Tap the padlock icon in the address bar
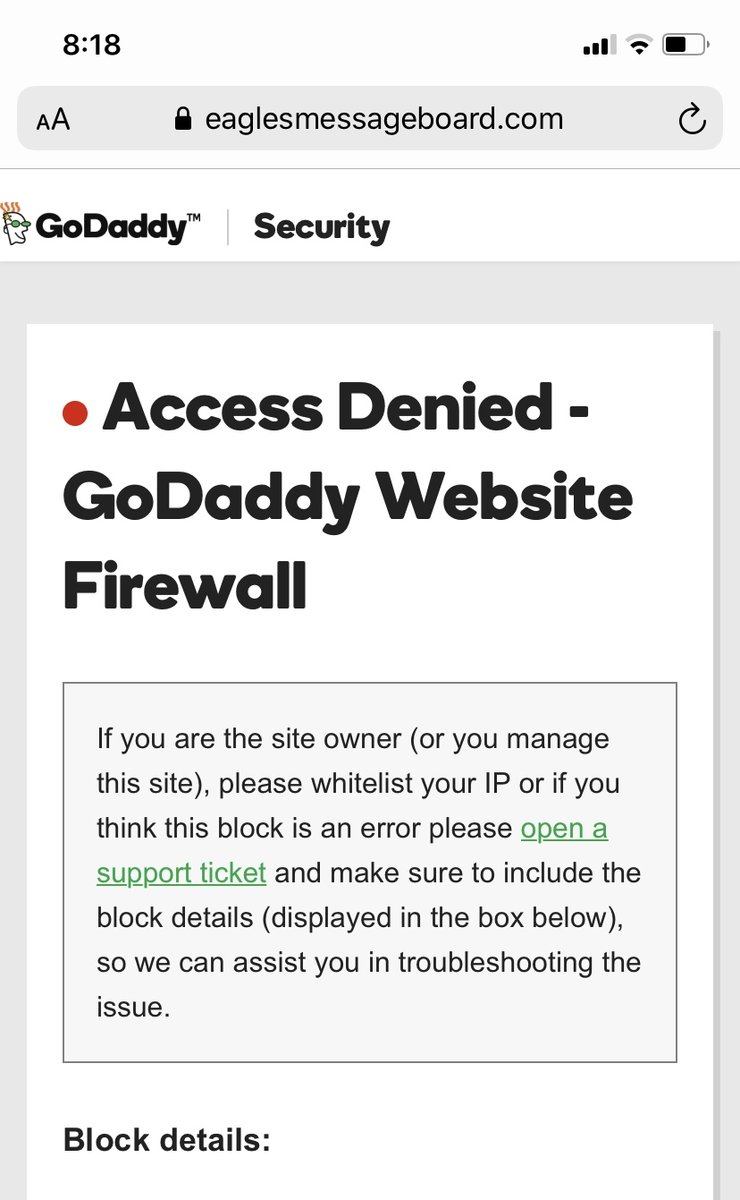The width and height of the screenshot is (740, 1200). point(183,120)
